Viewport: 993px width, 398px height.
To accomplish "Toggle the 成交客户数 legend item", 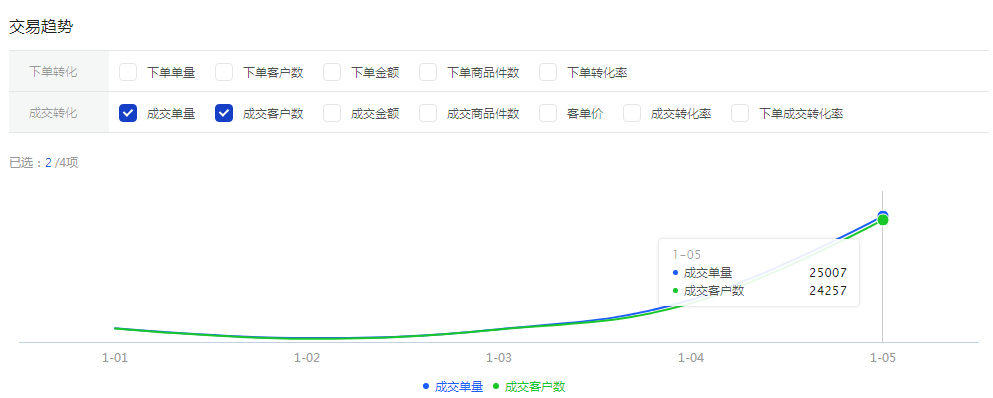I will (x=529, y=387).
